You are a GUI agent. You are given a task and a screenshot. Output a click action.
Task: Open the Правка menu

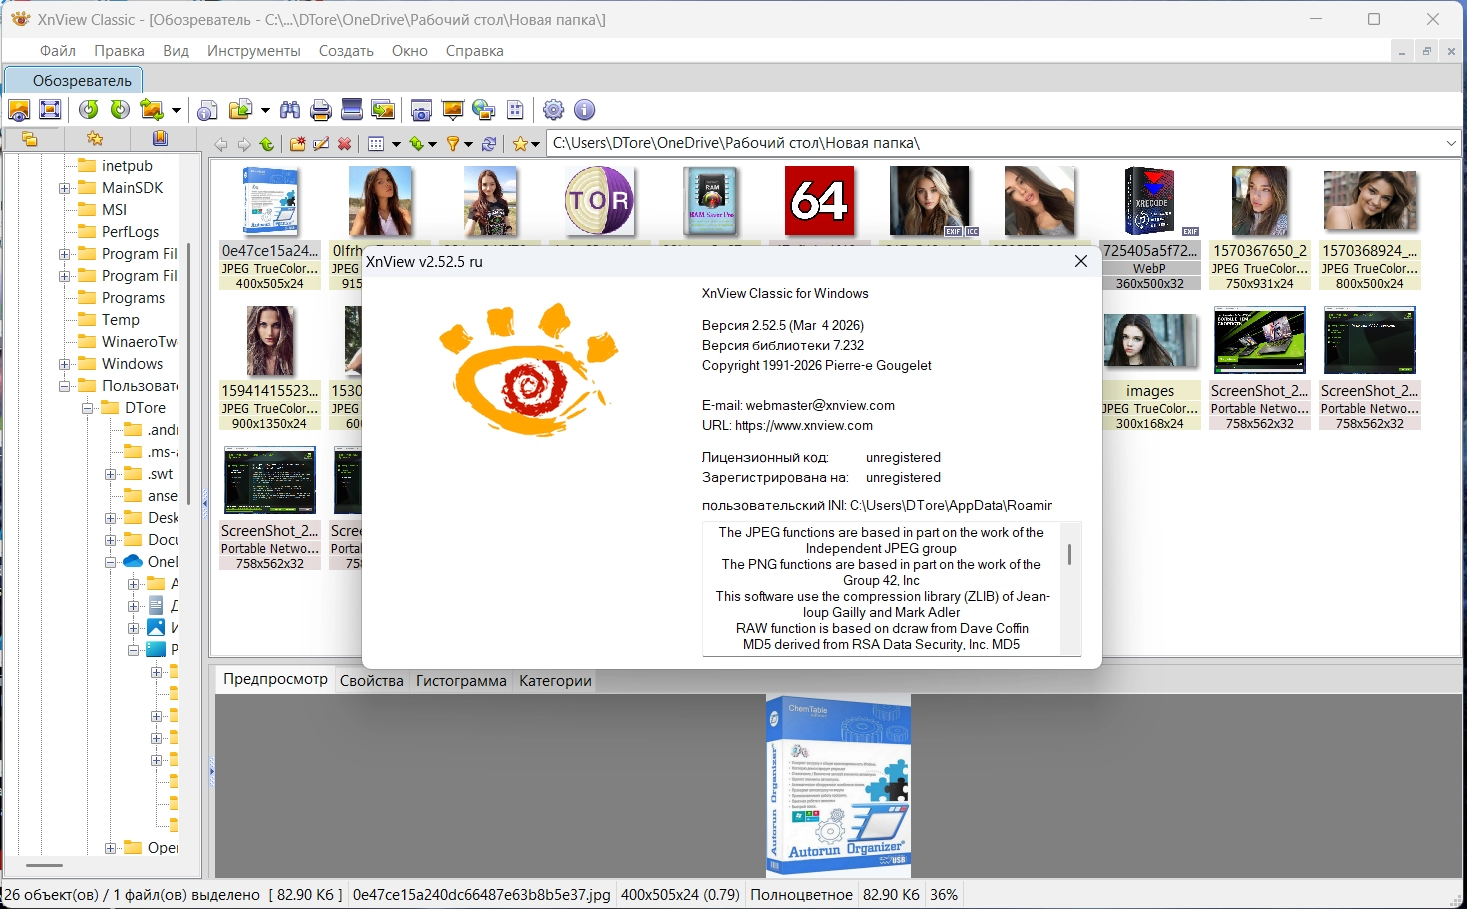tap(119, 51)
